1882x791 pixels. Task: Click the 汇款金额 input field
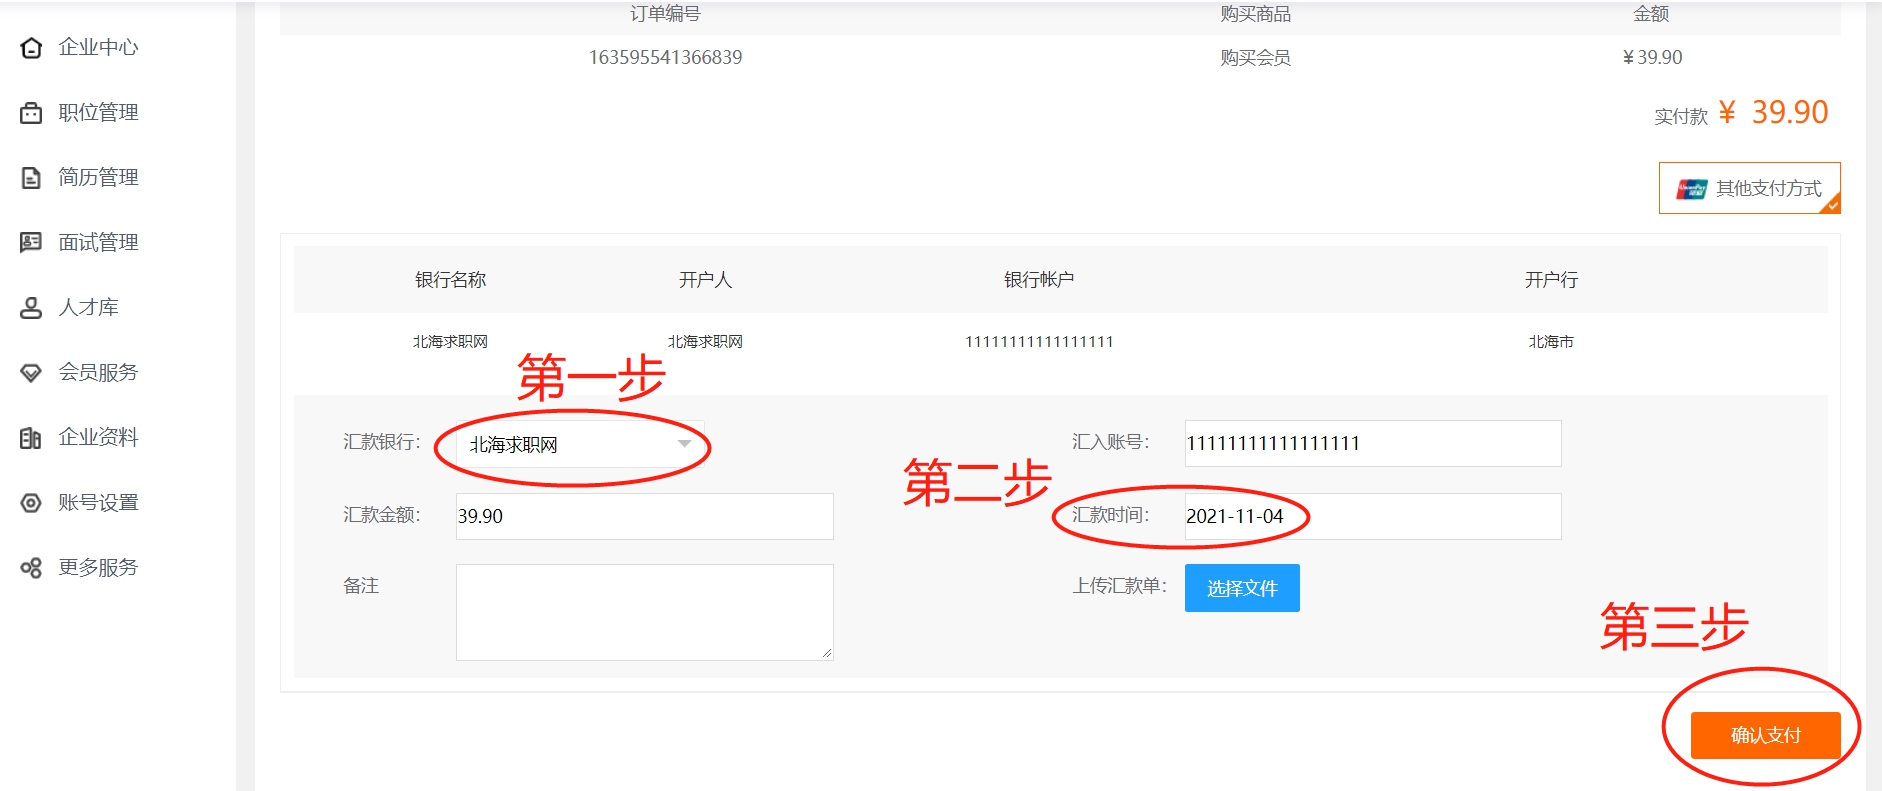(x=645, y=516)
